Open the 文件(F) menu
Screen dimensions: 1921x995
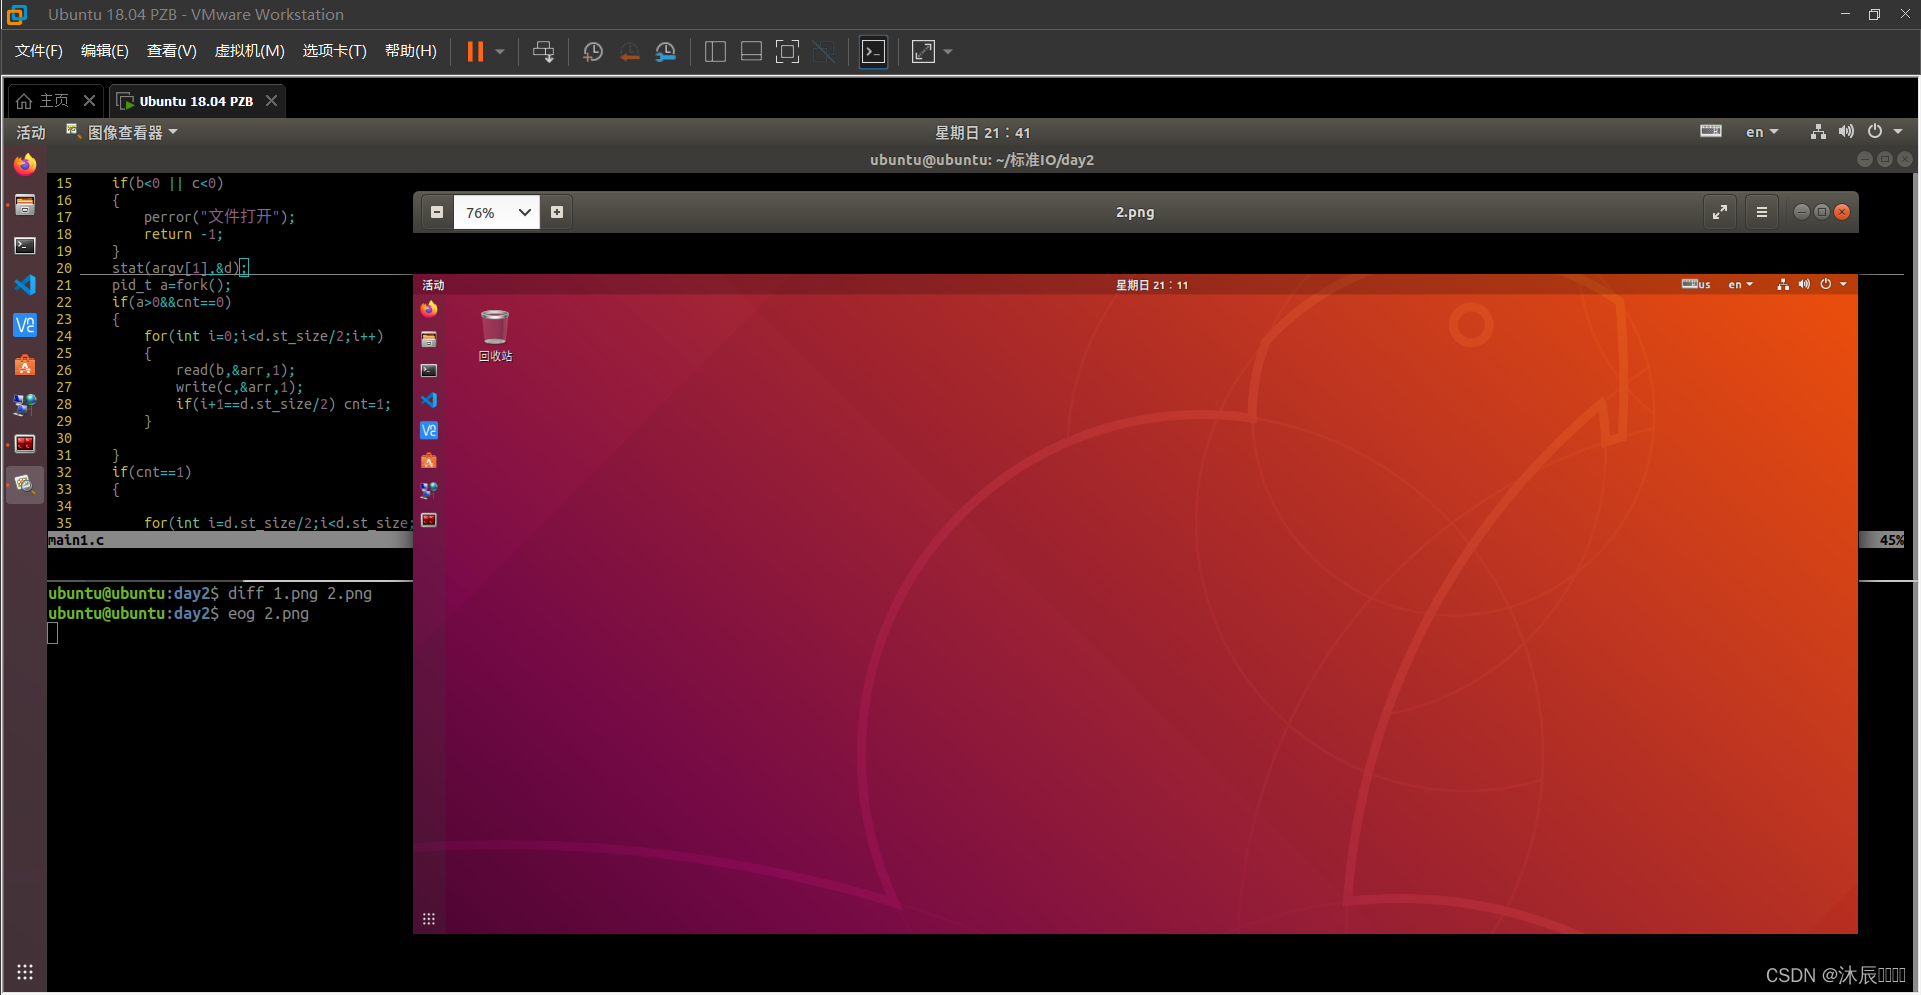(38, 51)
